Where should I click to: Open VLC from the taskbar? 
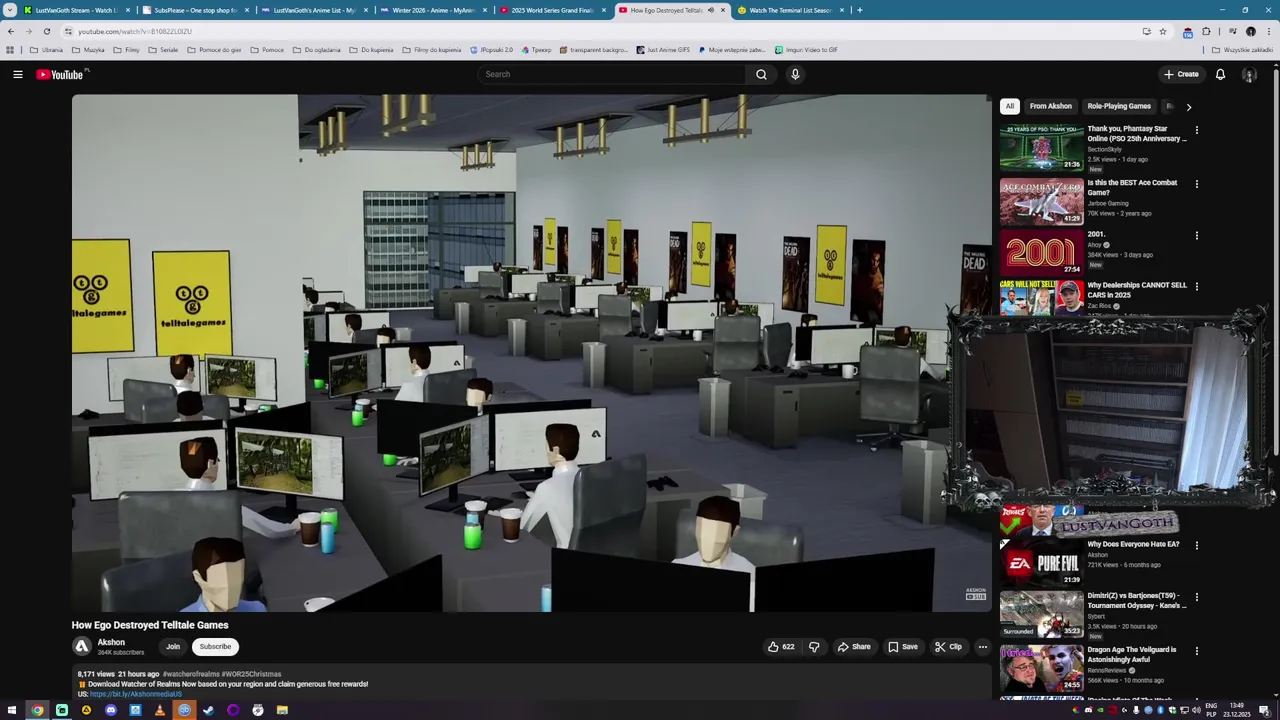pyautogui.click(x=159, y=710)
